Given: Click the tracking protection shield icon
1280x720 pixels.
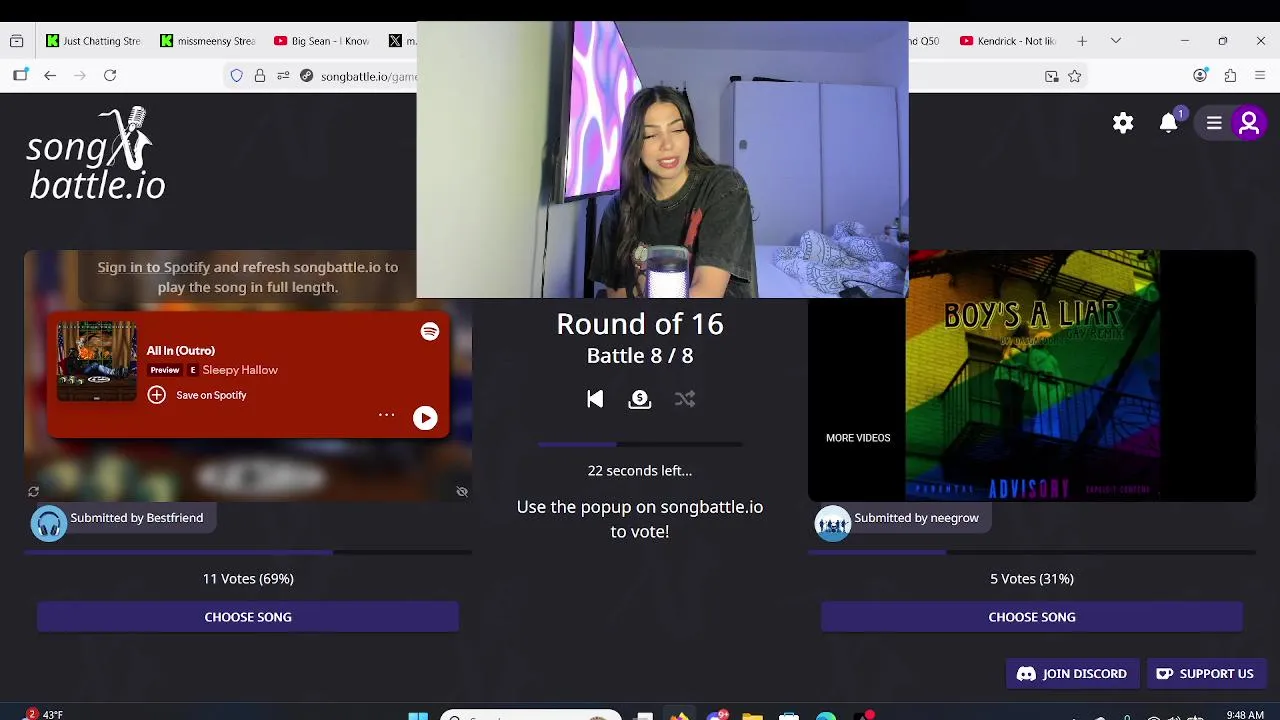Looking at the screenshot, I should (236, 76).
